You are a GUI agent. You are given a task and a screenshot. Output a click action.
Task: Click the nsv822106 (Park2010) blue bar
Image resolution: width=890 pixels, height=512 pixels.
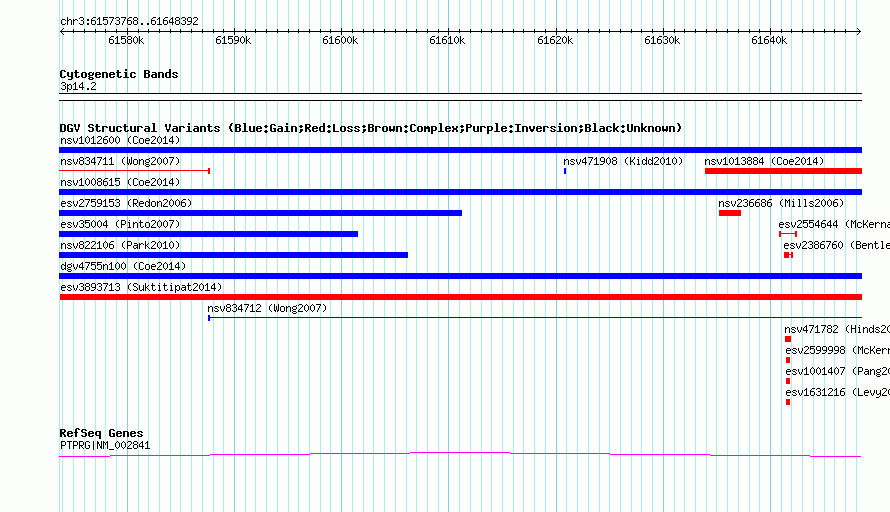tap(233, 255)
